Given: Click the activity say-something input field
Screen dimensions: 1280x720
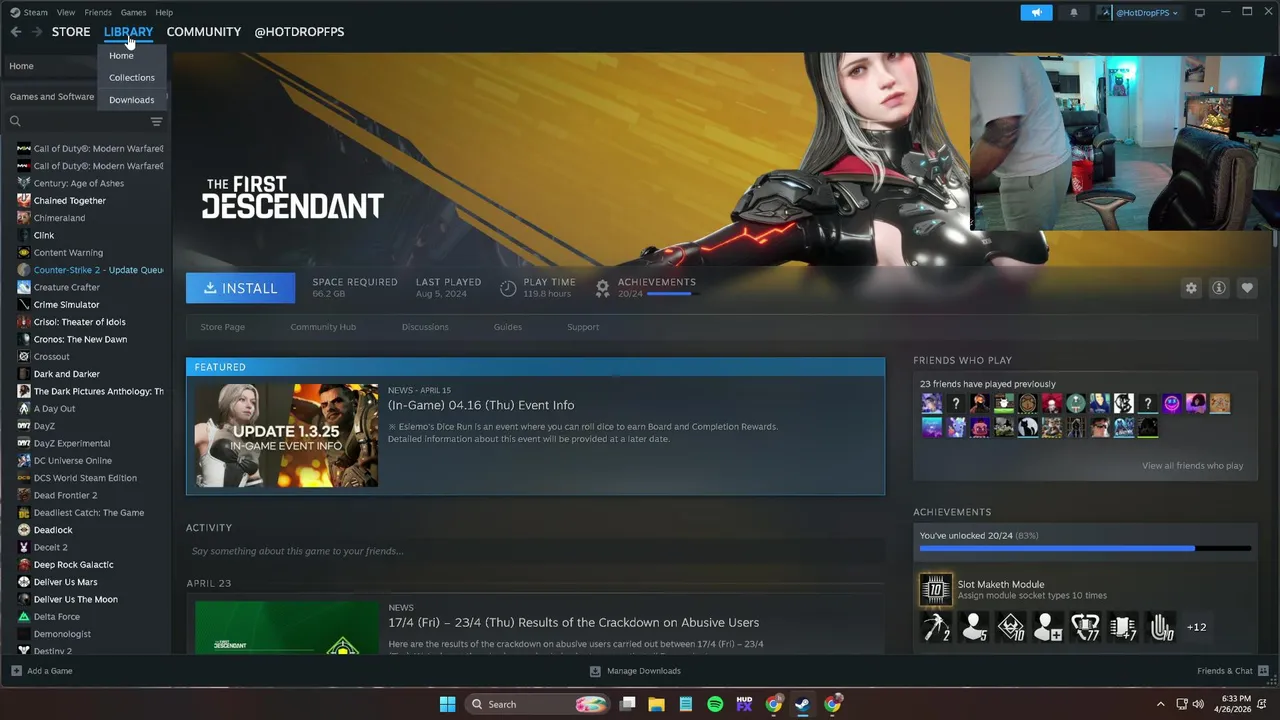Looking at the screenshot, I should coord(535,551).
